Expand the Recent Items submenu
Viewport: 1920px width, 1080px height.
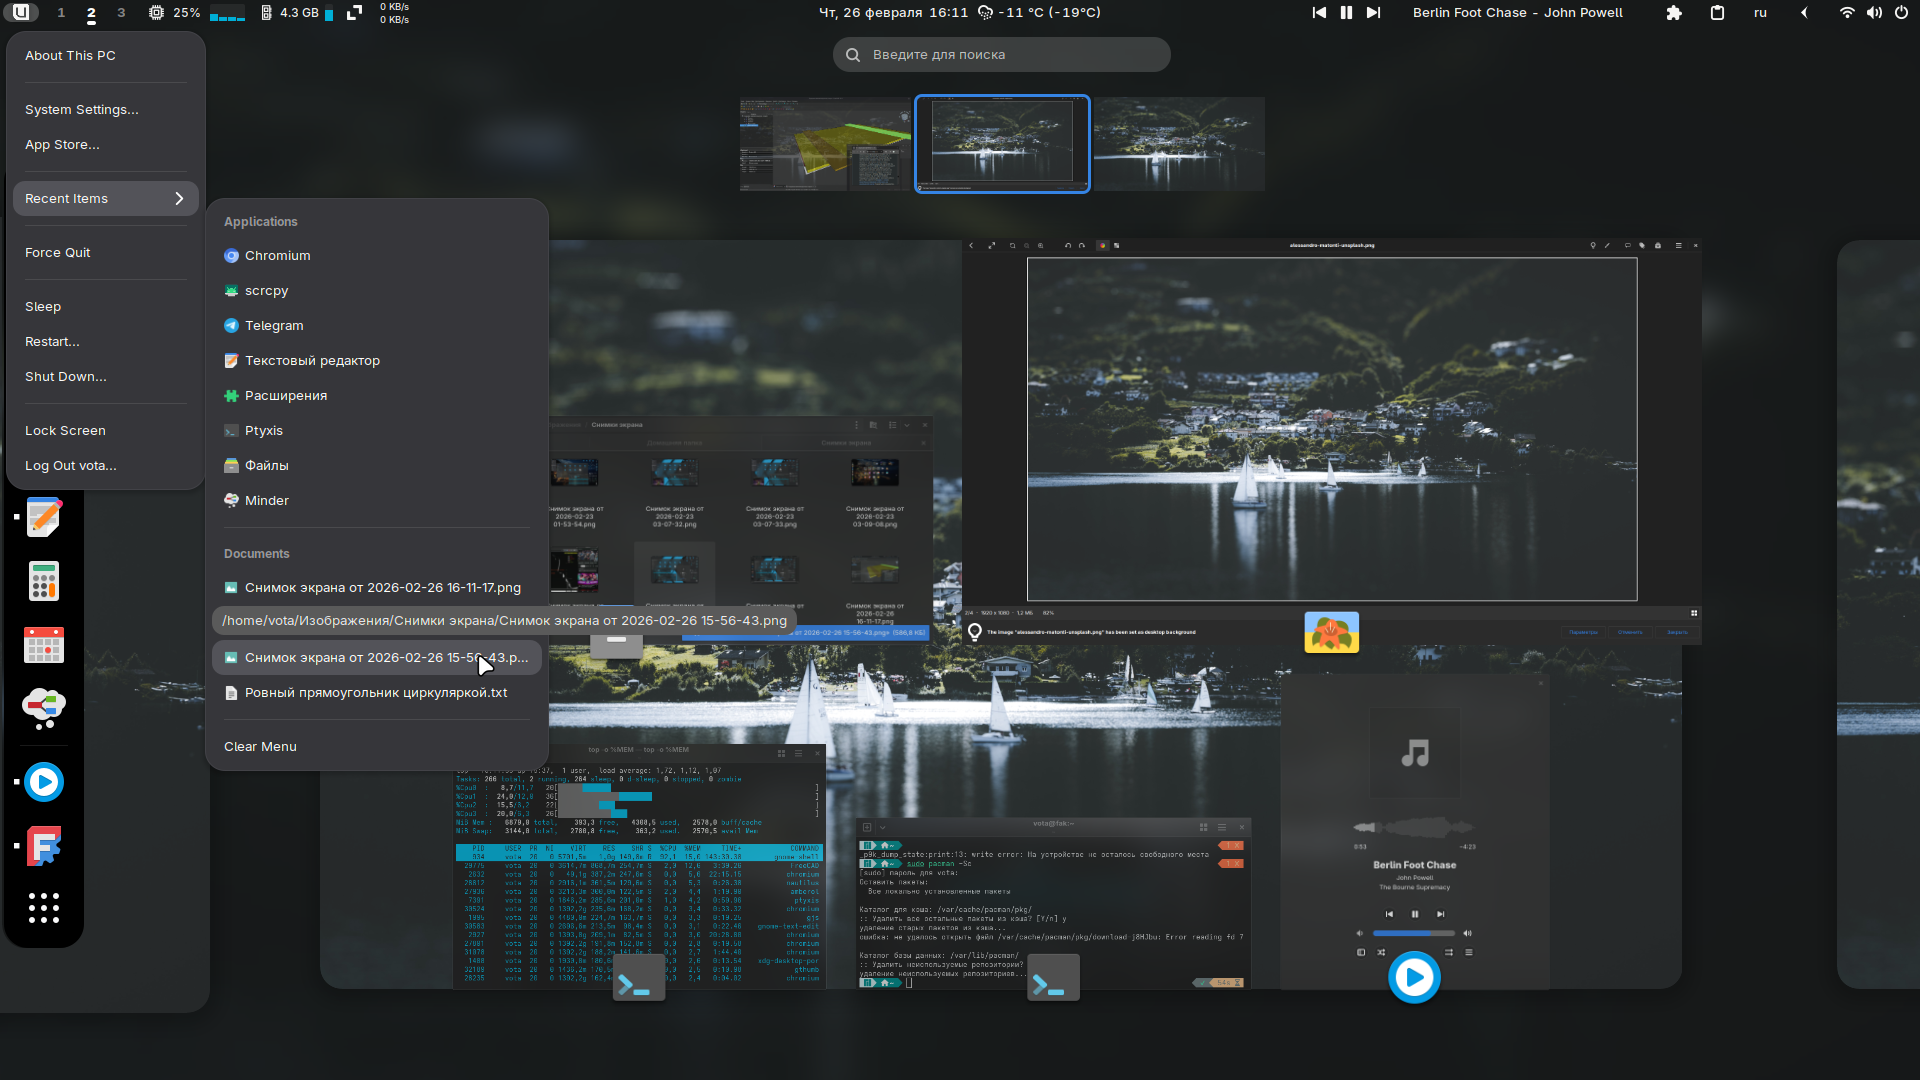pyautogui.click(x=105, y=198)
